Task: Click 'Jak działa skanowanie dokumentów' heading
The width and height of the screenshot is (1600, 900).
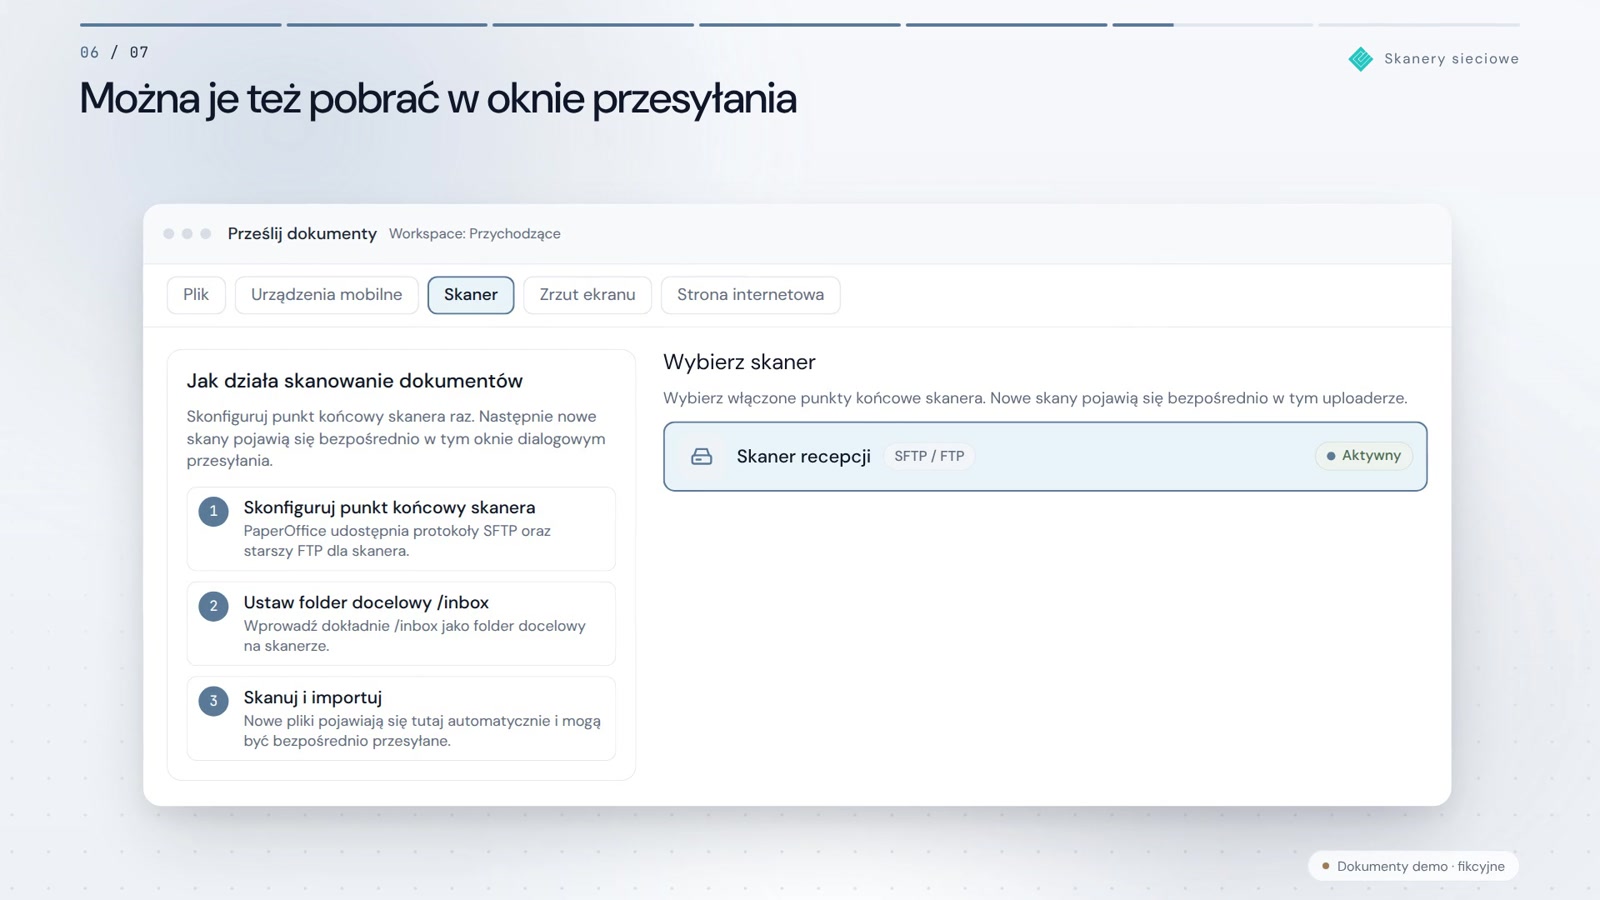Action: click(x=354, y=381)
